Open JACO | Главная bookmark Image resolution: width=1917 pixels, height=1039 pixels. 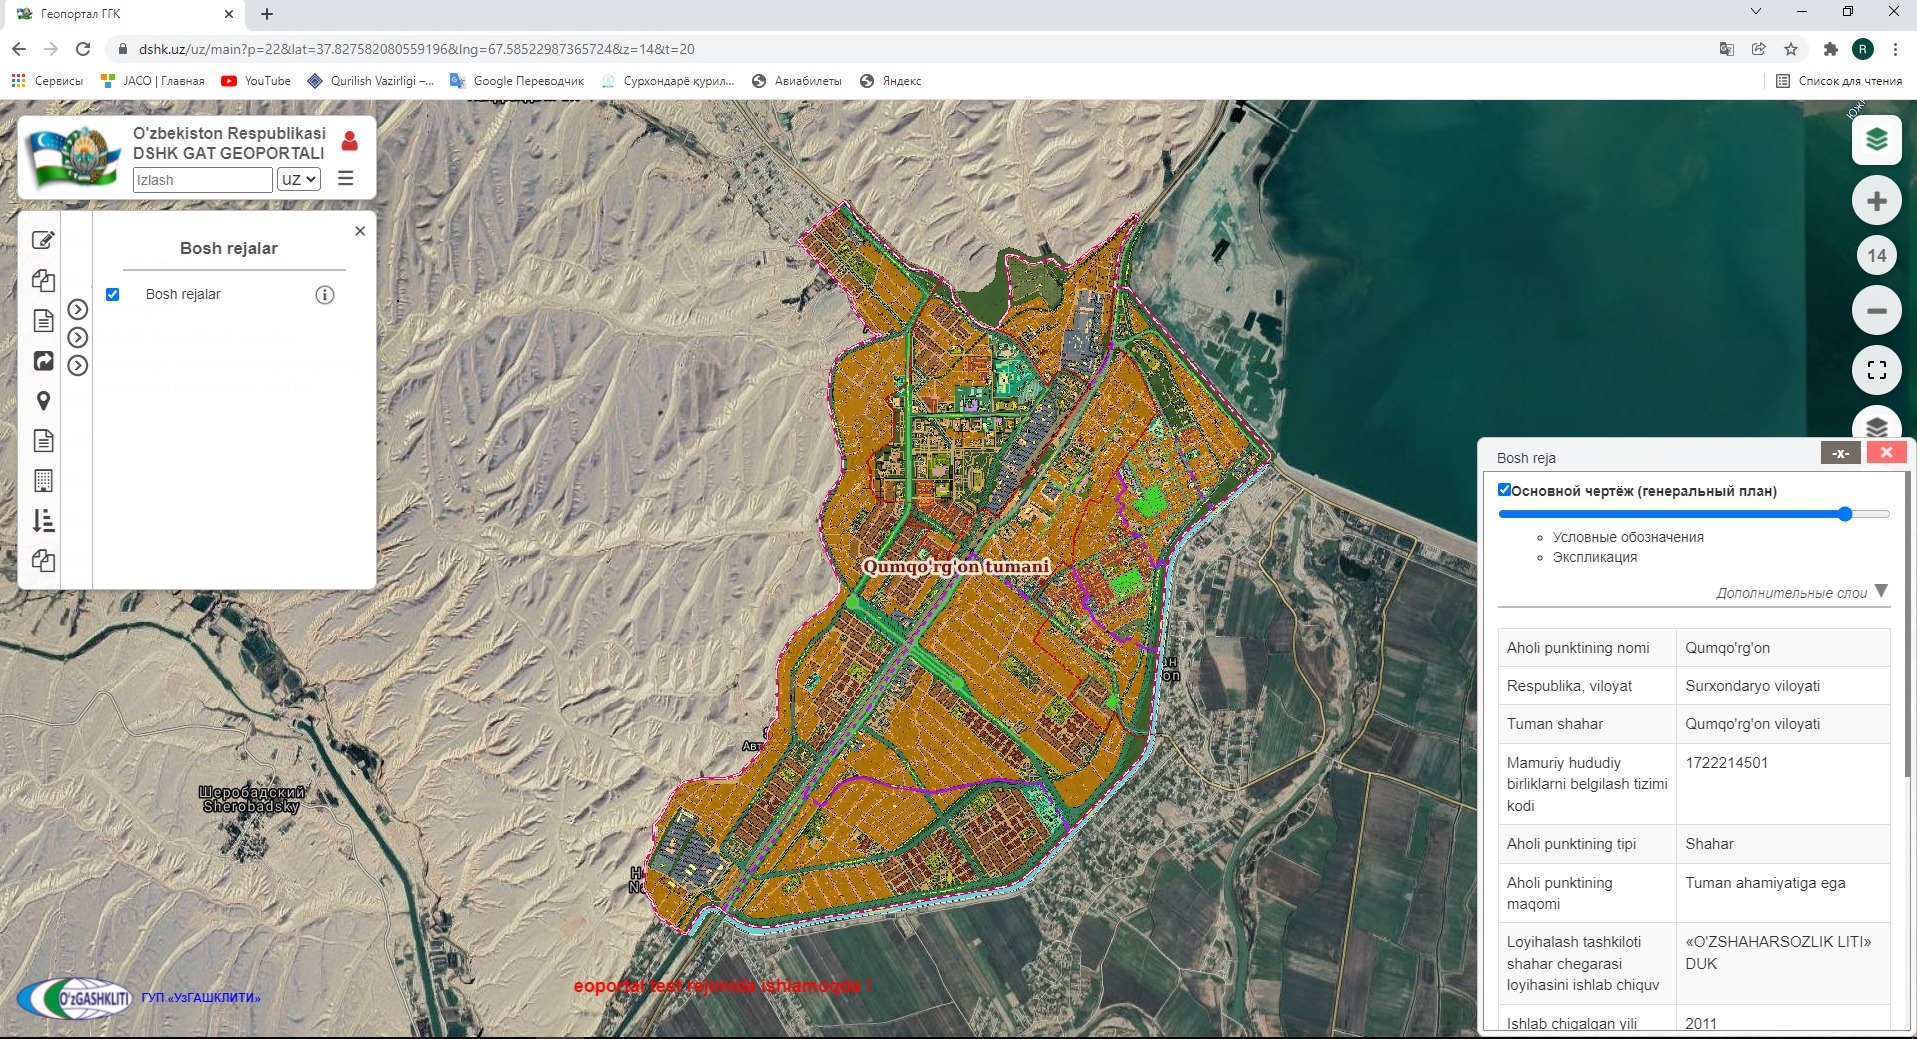click(x=153, y=81)
